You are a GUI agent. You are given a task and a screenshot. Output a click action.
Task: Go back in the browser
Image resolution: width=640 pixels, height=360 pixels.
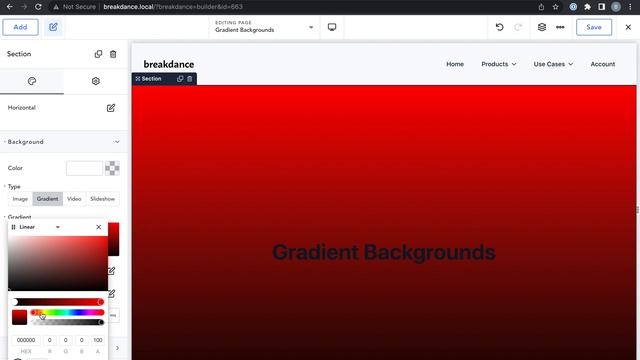(x=10, y=7)
